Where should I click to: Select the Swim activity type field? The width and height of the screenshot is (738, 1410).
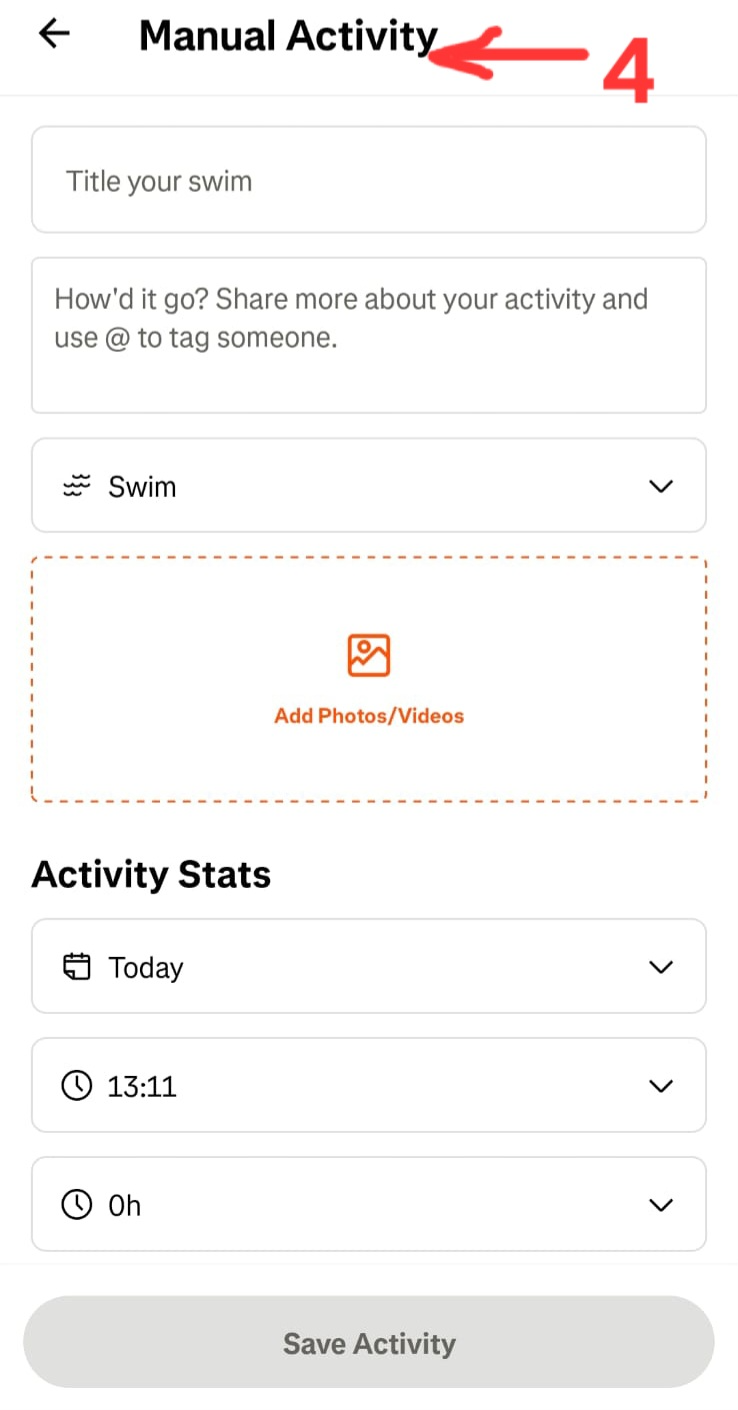click(x=369, y=485)
